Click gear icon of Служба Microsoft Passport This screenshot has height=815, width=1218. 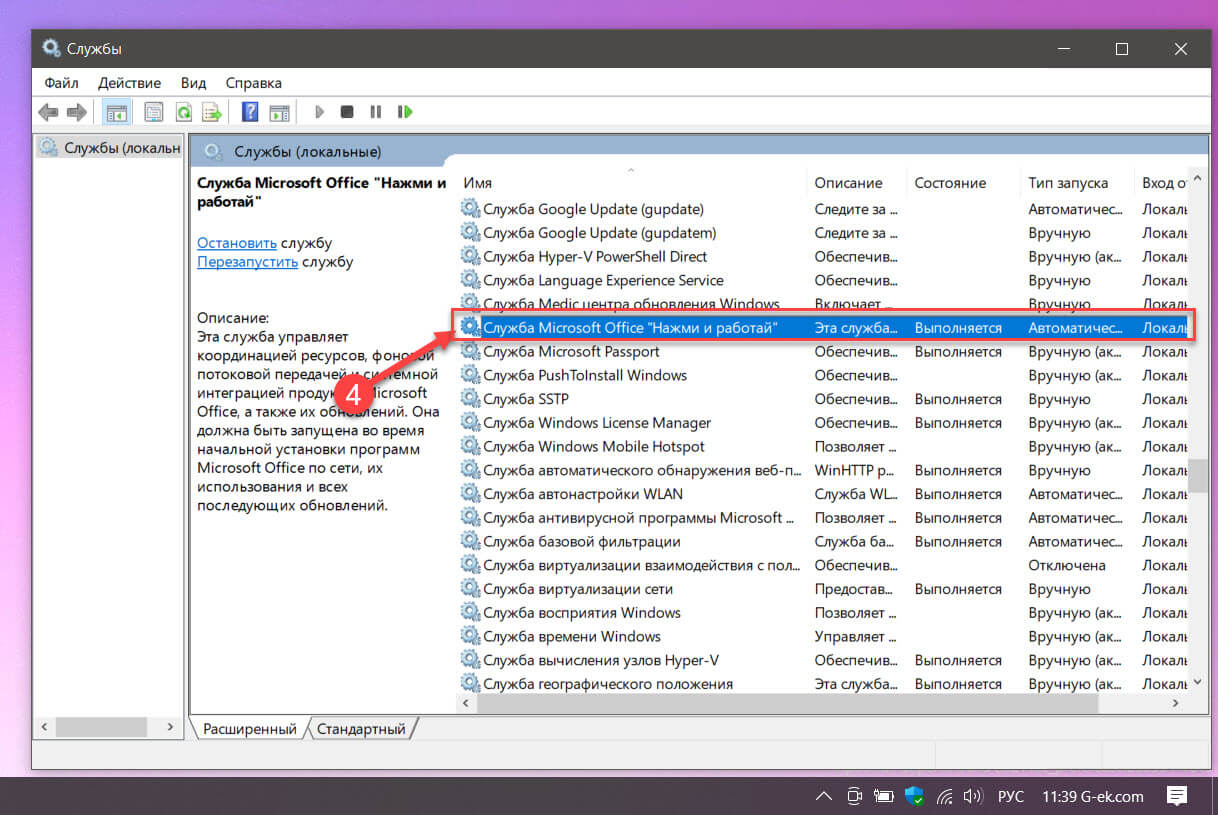(470, 352)
